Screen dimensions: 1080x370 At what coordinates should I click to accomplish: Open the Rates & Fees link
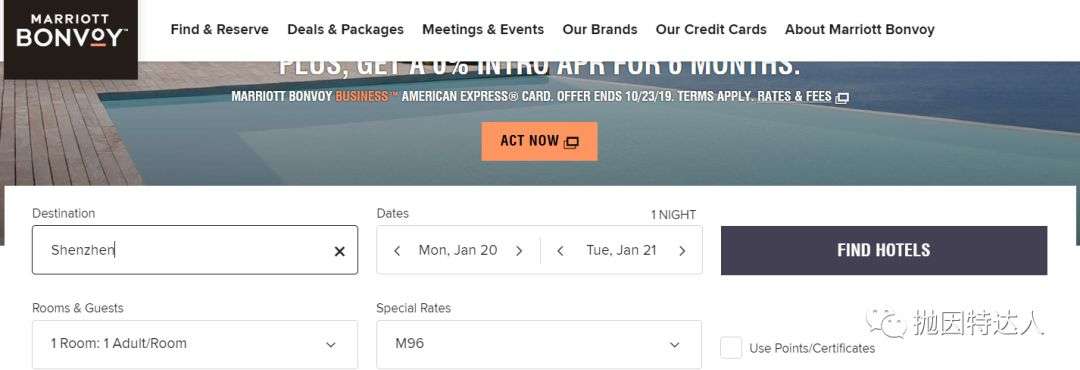[x=794, y=96]
